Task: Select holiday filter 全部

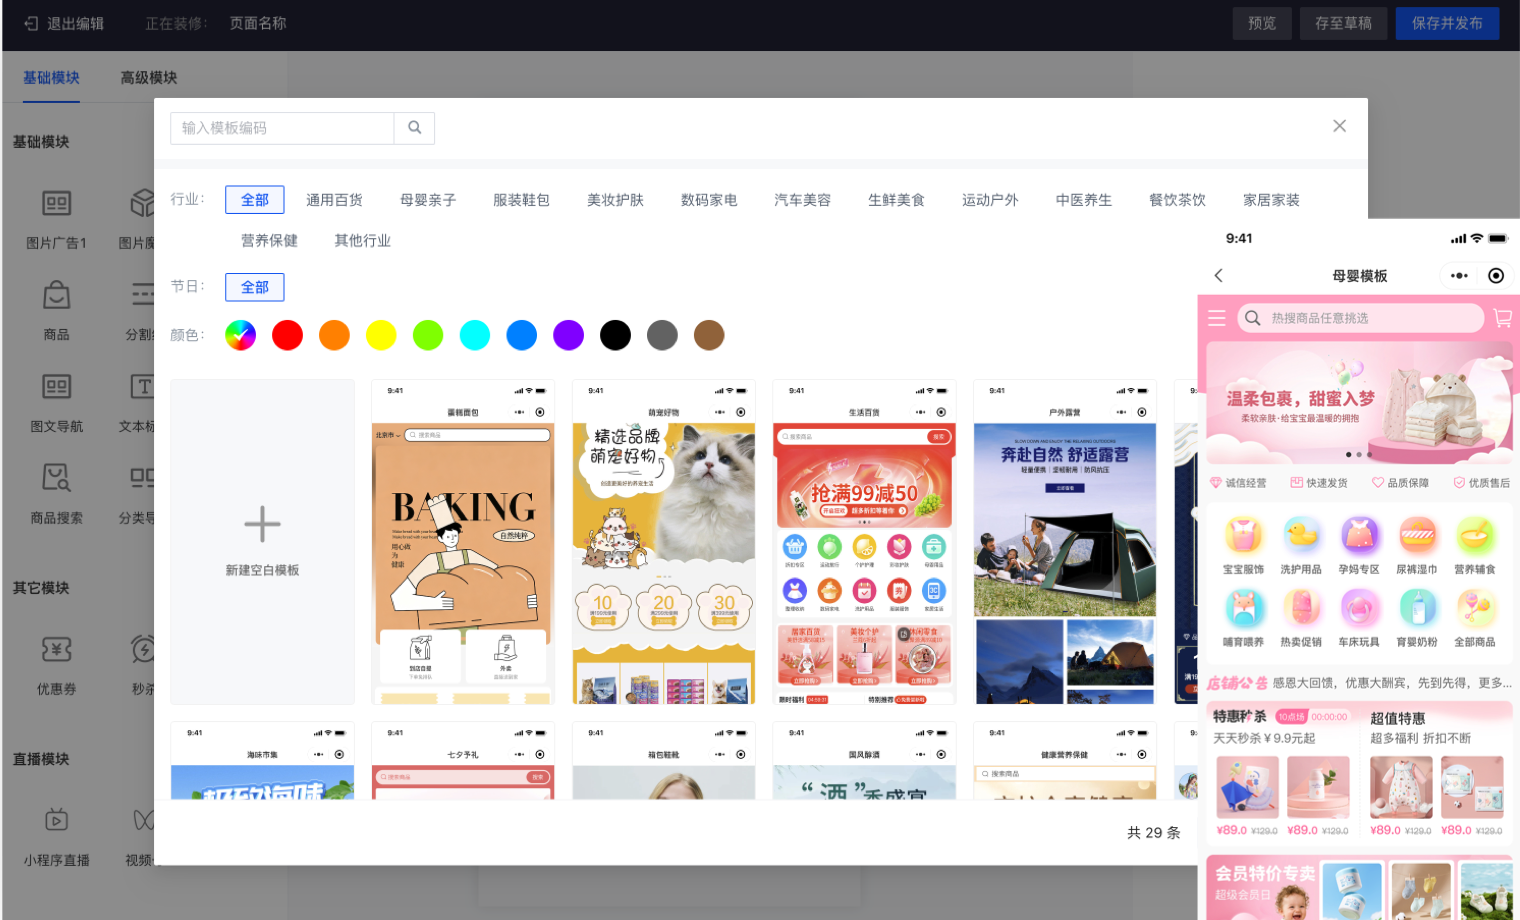Action: tap(255, 287)
